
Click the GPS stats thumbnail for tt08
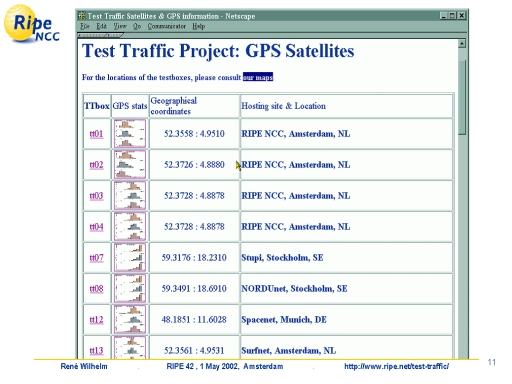click(130, 289)
